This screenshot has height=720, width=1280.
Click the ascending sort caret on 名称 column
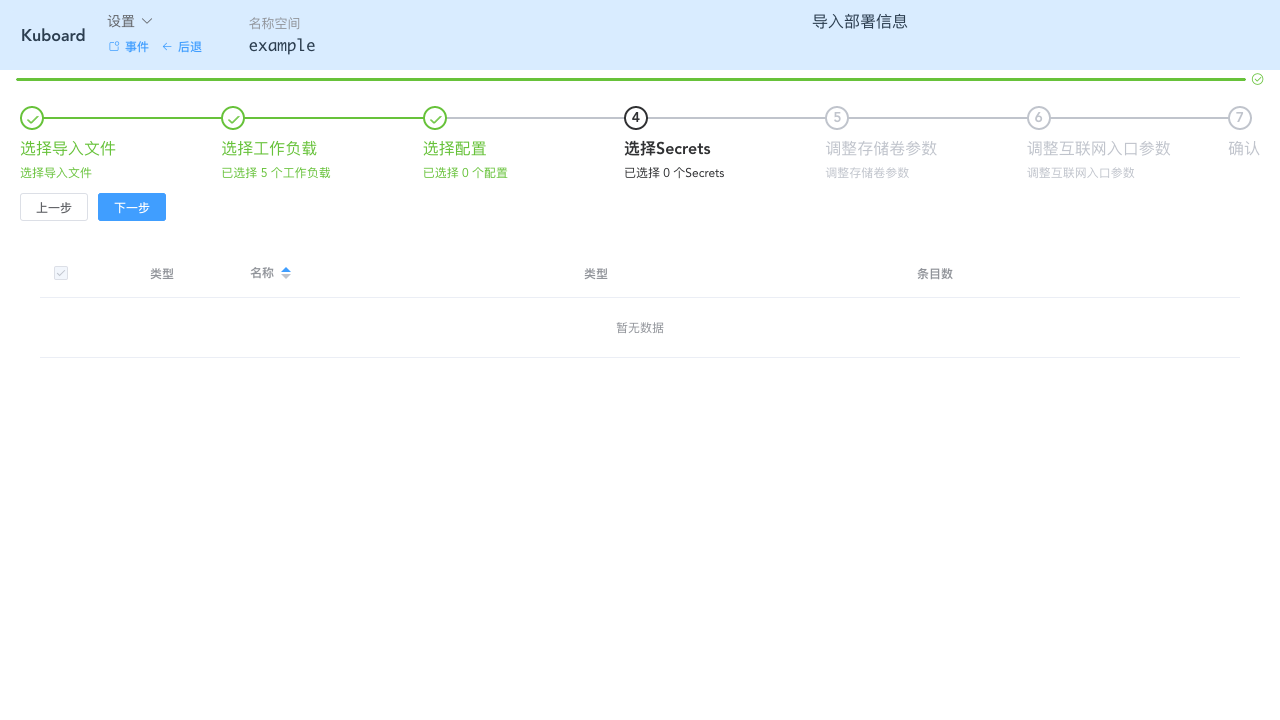tap(286, 268)
